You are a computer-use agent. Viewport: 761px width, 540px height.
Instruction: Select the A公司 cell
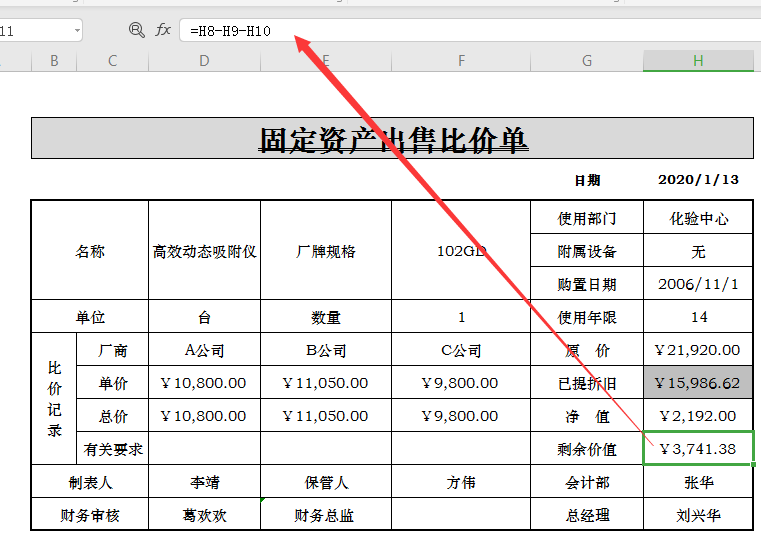[204, 350]
